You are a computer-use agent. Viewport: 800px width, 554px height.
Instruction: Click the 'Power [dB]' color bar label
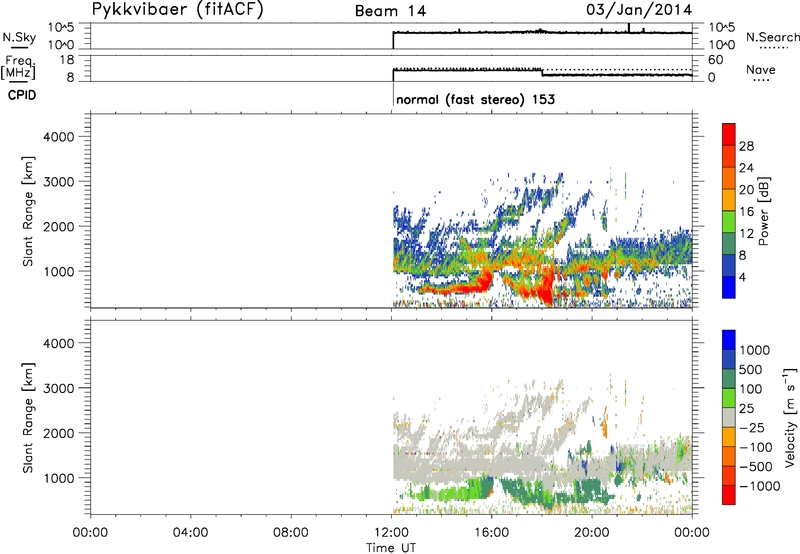tap(763, 211)
